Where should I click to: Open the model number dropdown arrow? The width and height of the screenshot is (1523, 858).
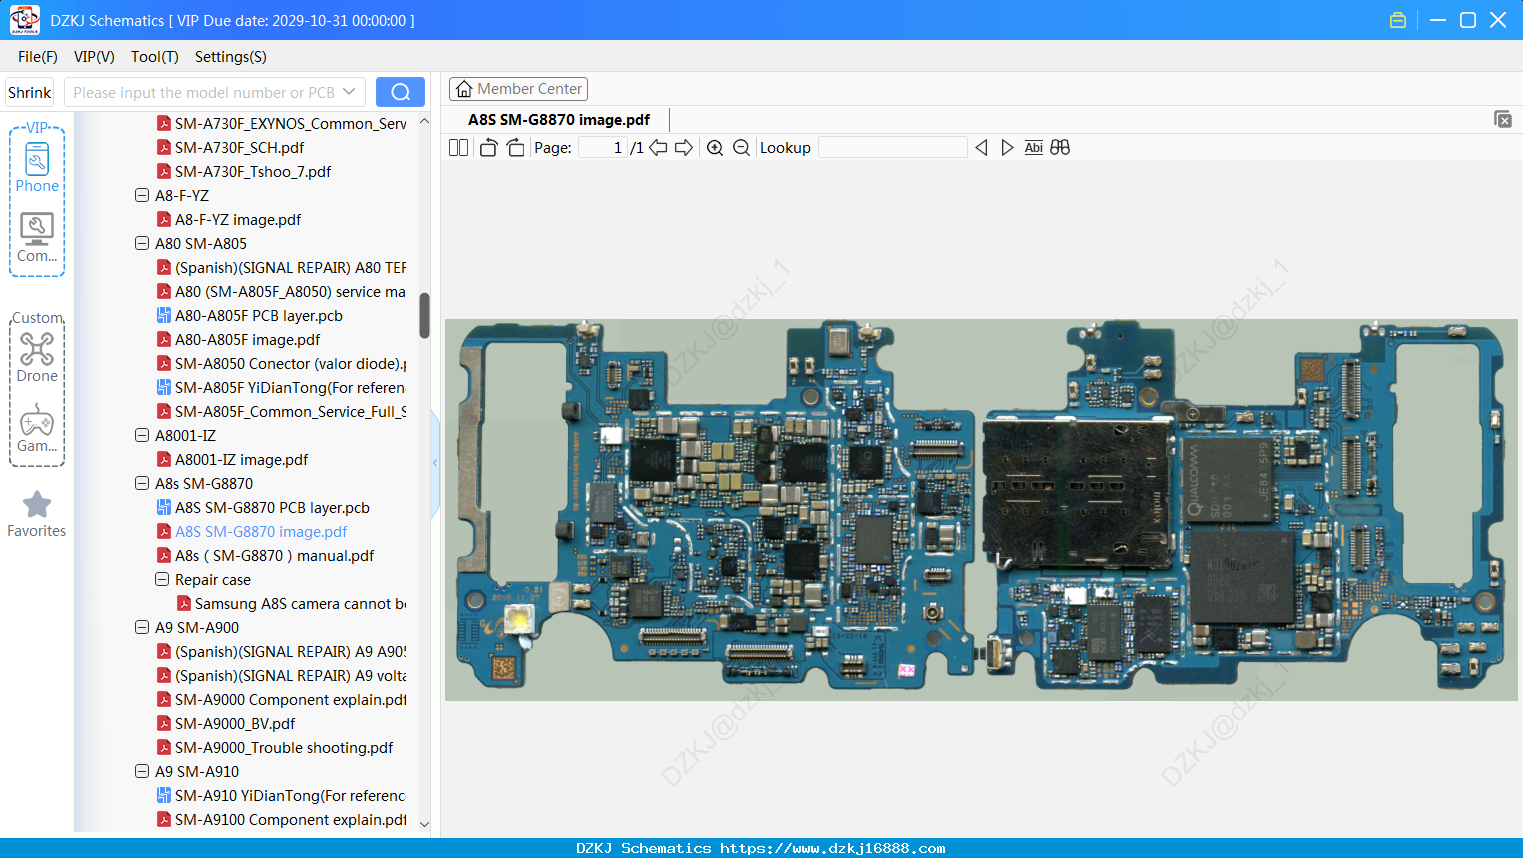pyautogui.click(x=349, y=92)
